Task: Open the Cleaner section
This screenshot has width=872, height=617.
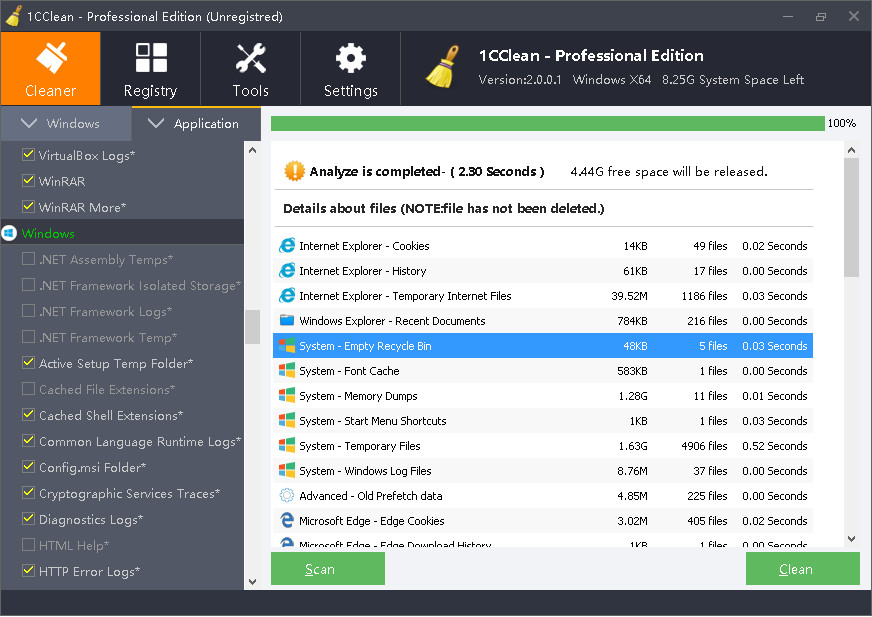Action: coord(51,68)
